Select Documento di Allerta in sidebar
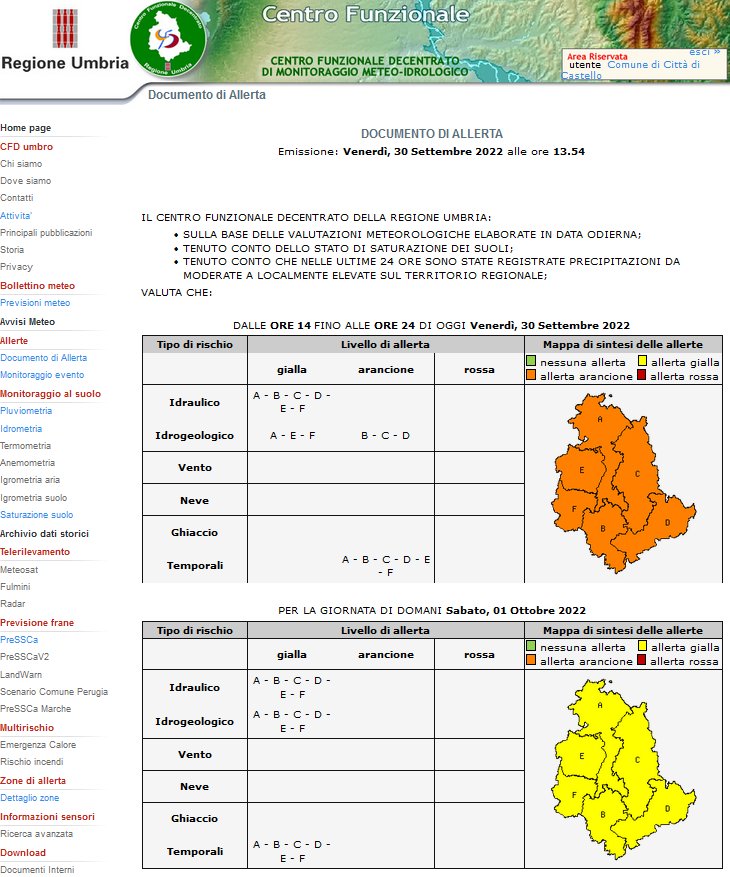The width and height of the screenshot is (730, 877). pyautogui.click(x=43, y=357)
